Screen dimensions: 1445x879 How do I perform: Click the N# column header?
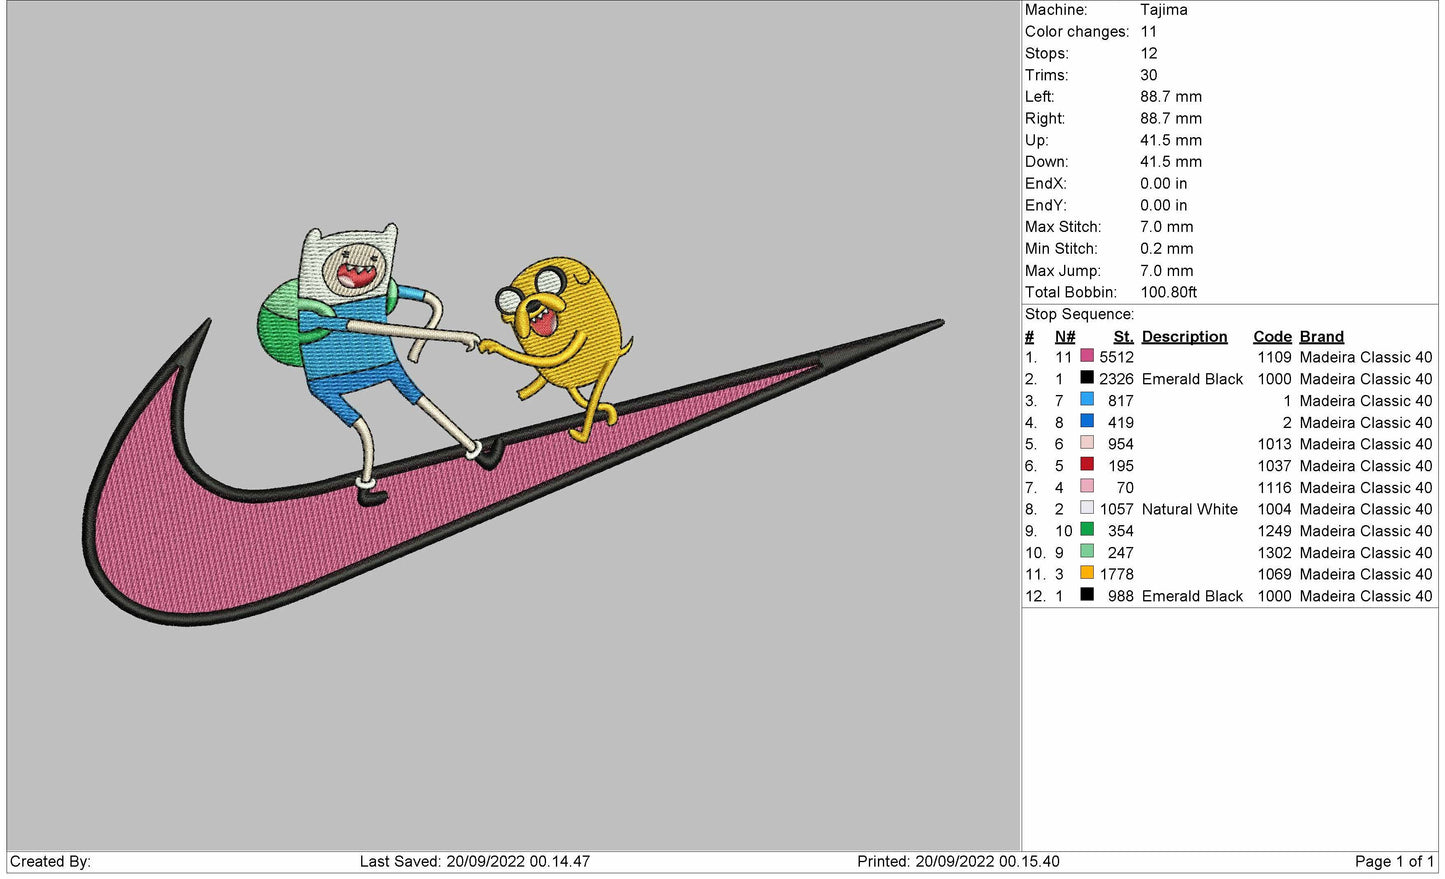1065,337
